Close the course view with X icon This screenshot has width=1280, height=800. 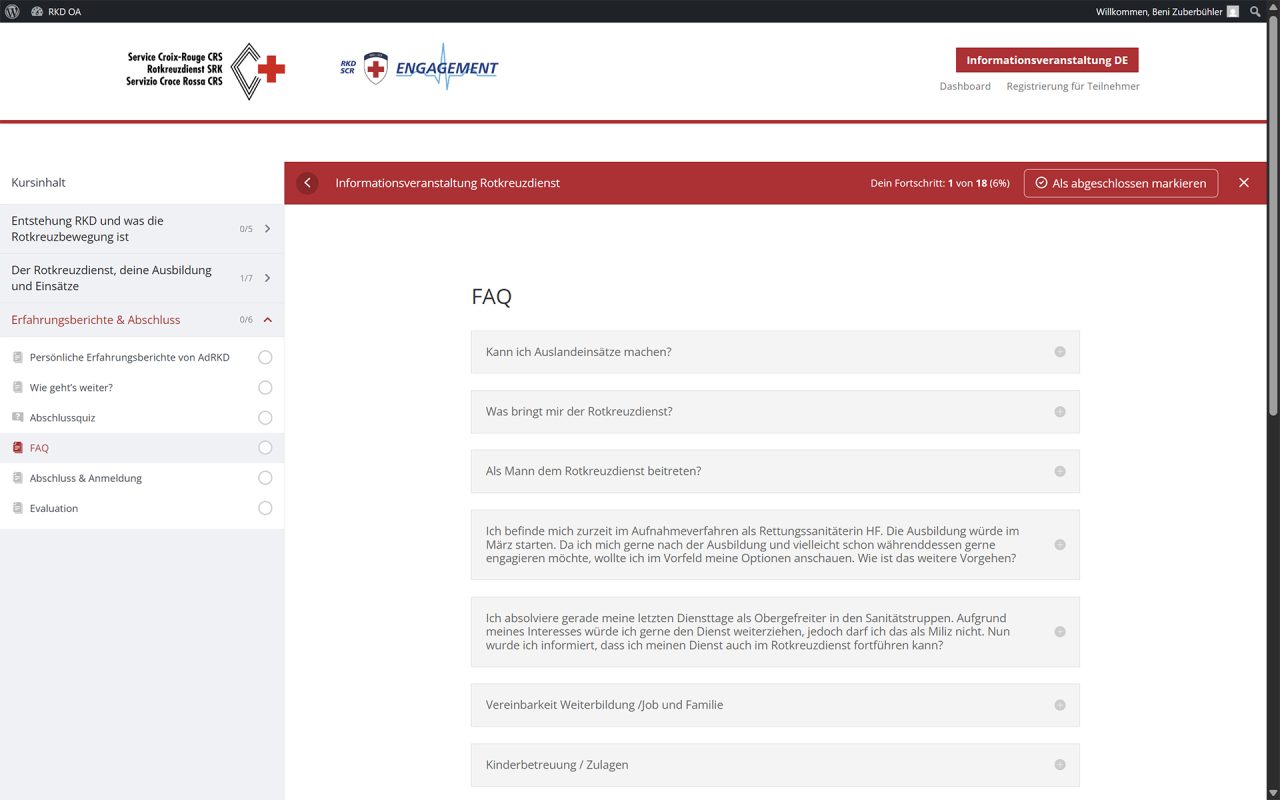point(1244,183)
